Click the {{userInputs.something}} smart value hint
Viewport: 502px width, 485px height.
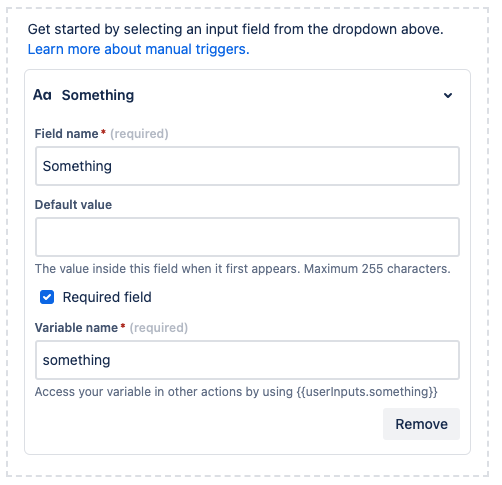367,392
